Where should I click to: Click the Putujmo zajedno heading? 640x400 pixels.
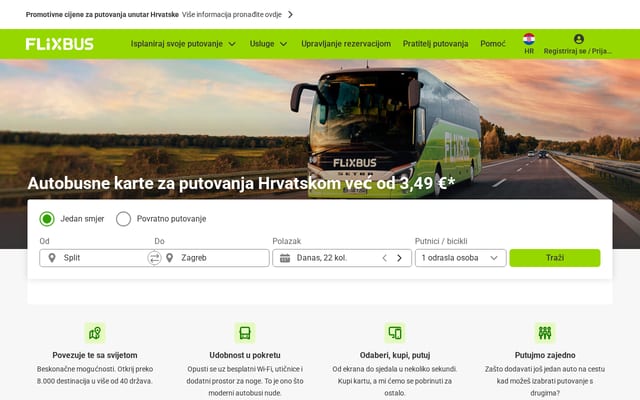point(545,355)
